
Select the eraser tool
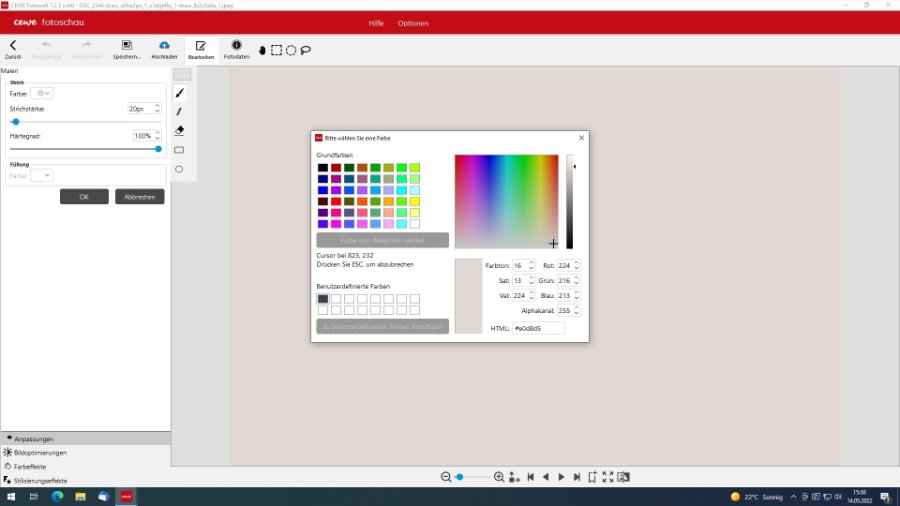[180, 130]
